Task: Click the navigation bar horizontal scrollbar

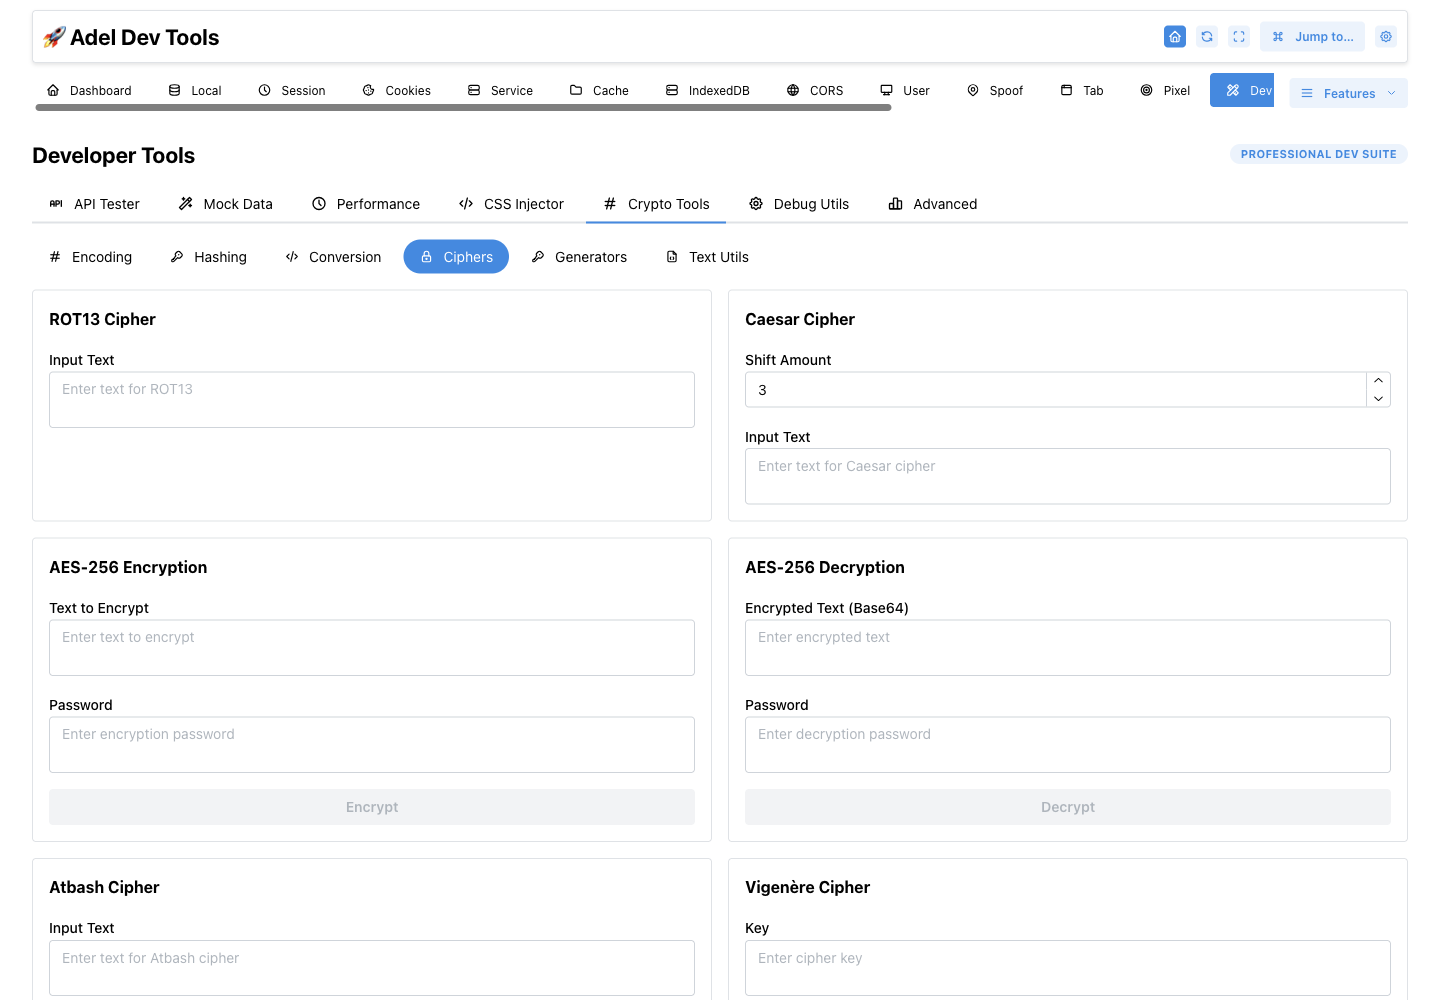Action: point(463,108)
